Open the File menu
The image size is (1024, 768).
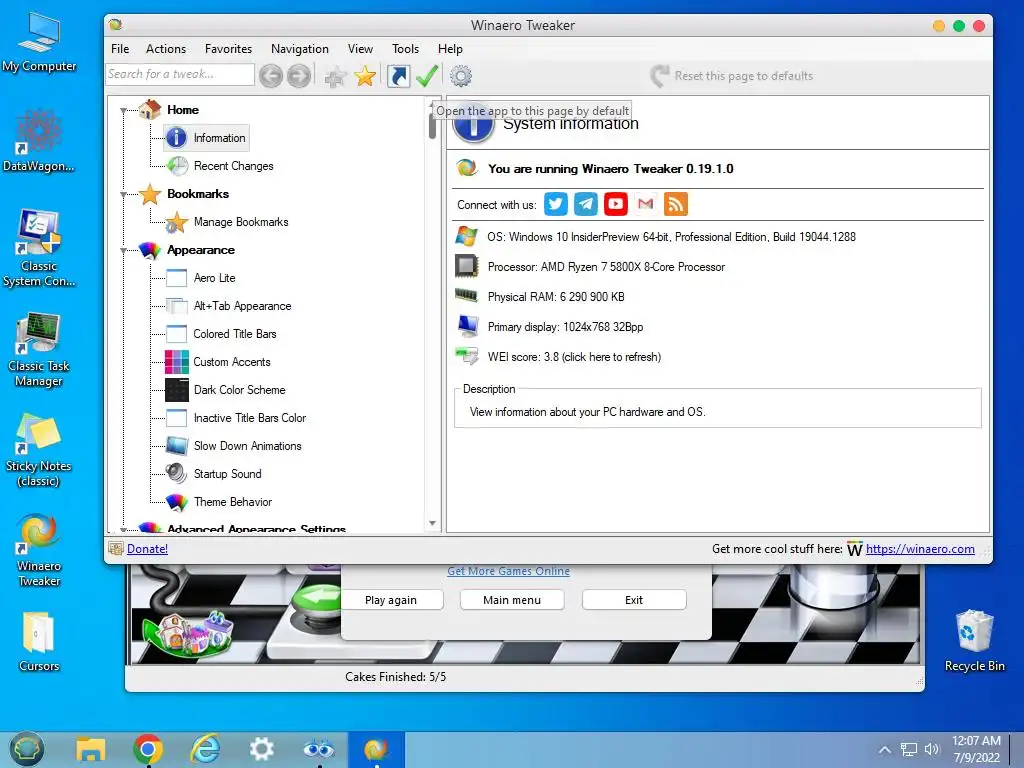pos(120,49)
